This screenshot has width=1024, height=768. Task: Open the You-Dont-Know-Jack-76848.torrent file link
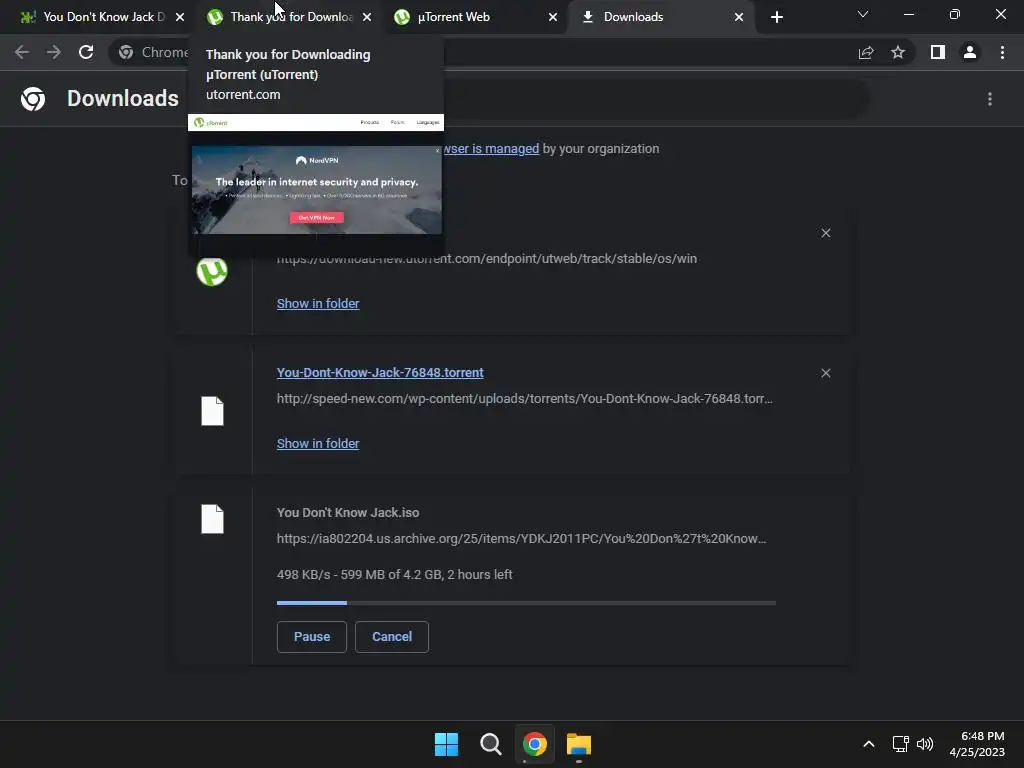click(380, 373)
